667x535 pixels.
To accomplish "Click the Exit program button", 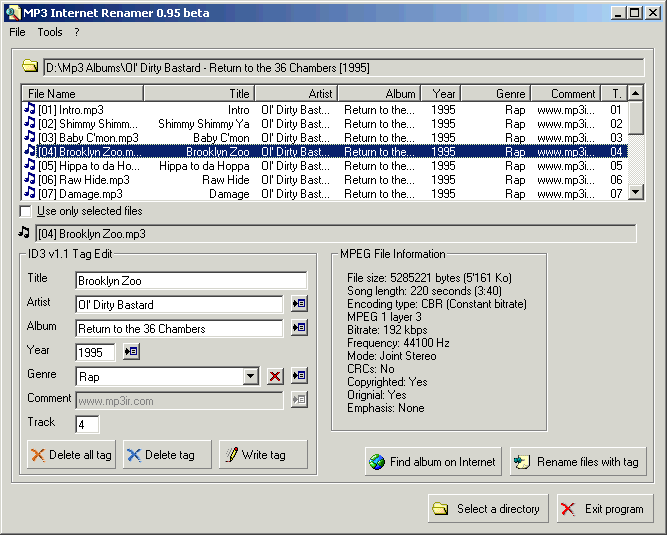I will pyautogui.click(x=605, y=509).
